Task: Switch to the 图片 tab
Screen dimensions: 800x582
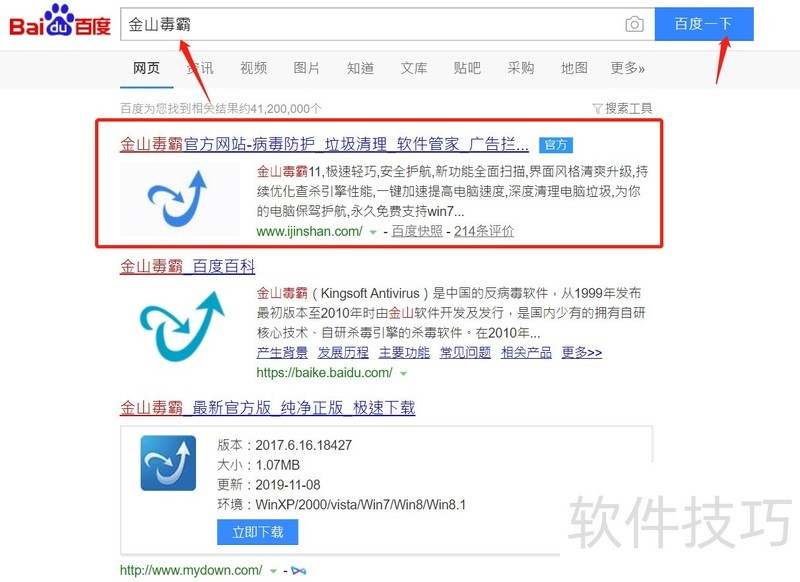Action: click(x=306, y=68)
